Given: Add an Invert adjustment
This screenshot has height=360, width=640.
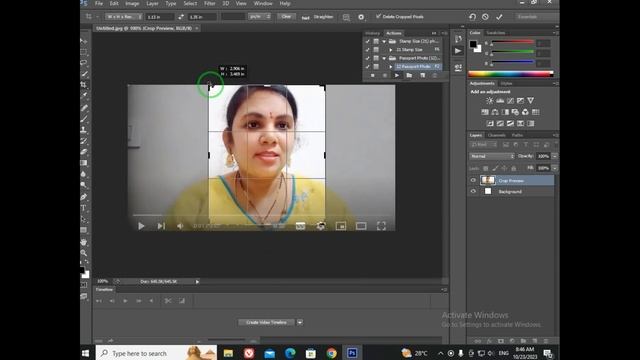Looking at the screenshot, I should click(x=490, y=123).
